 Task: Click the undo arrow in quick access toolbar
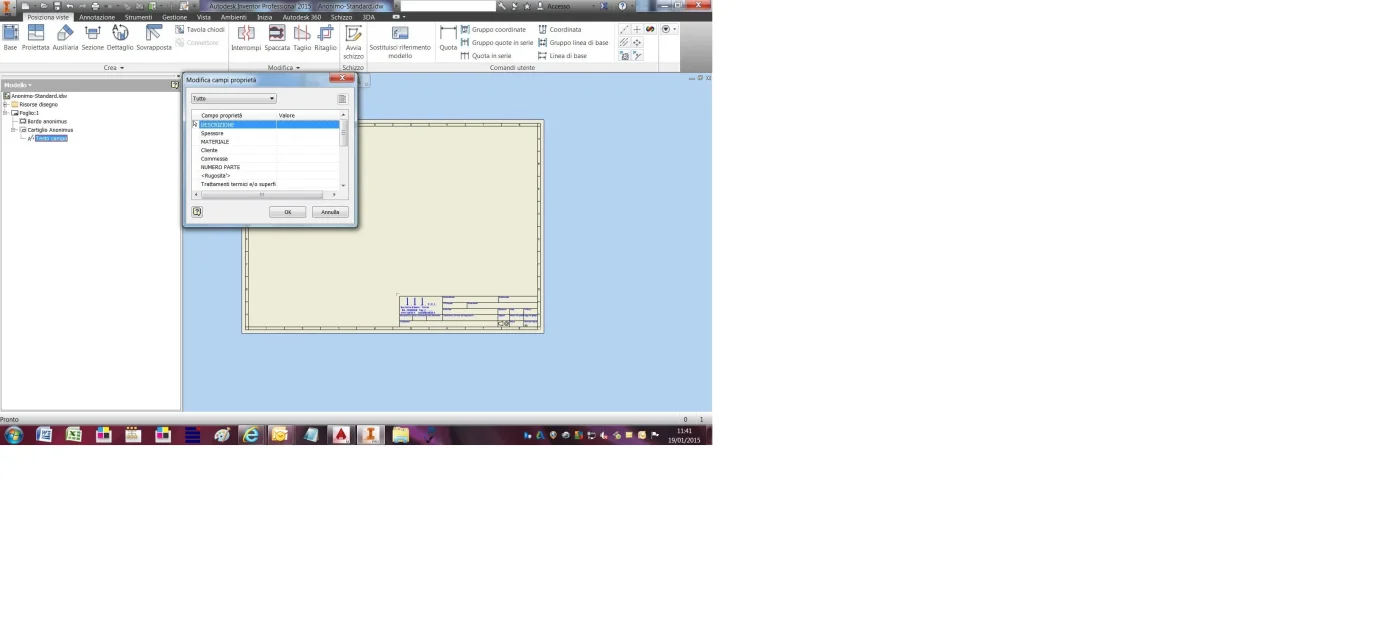coord(69,6)
